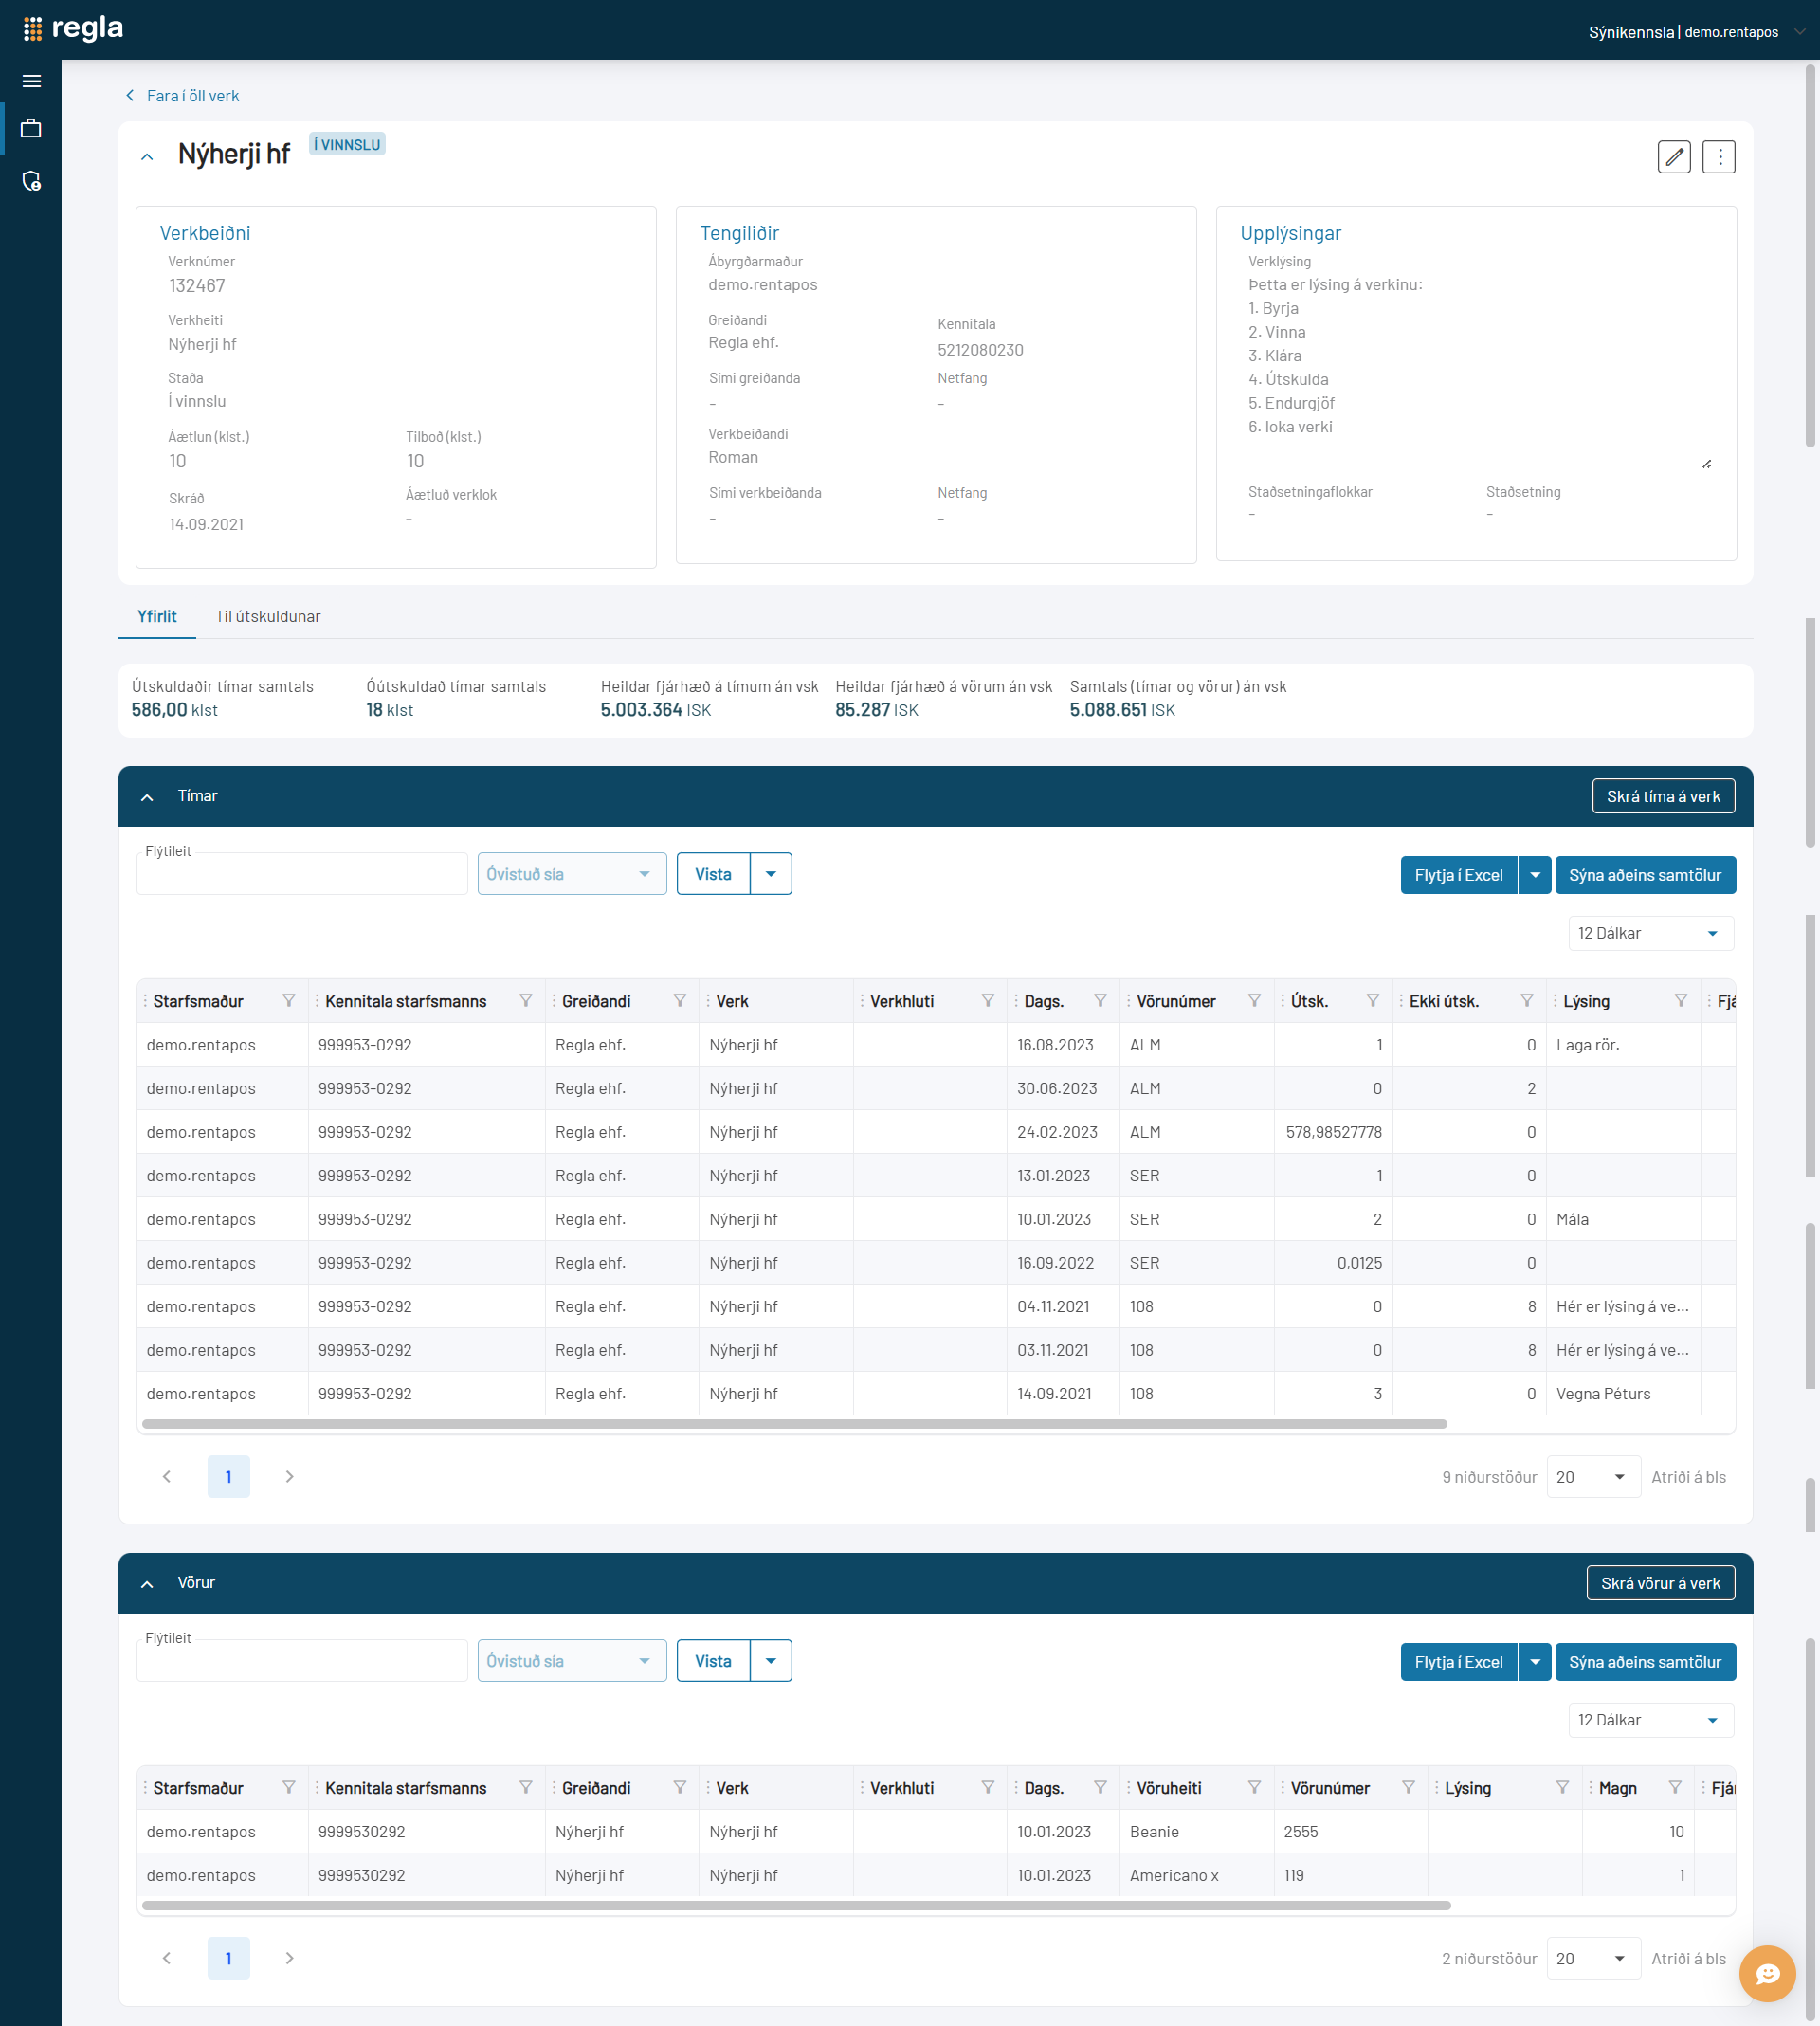
Task: Open the hamburger menu in sidebar
Action: coord(31,81)
